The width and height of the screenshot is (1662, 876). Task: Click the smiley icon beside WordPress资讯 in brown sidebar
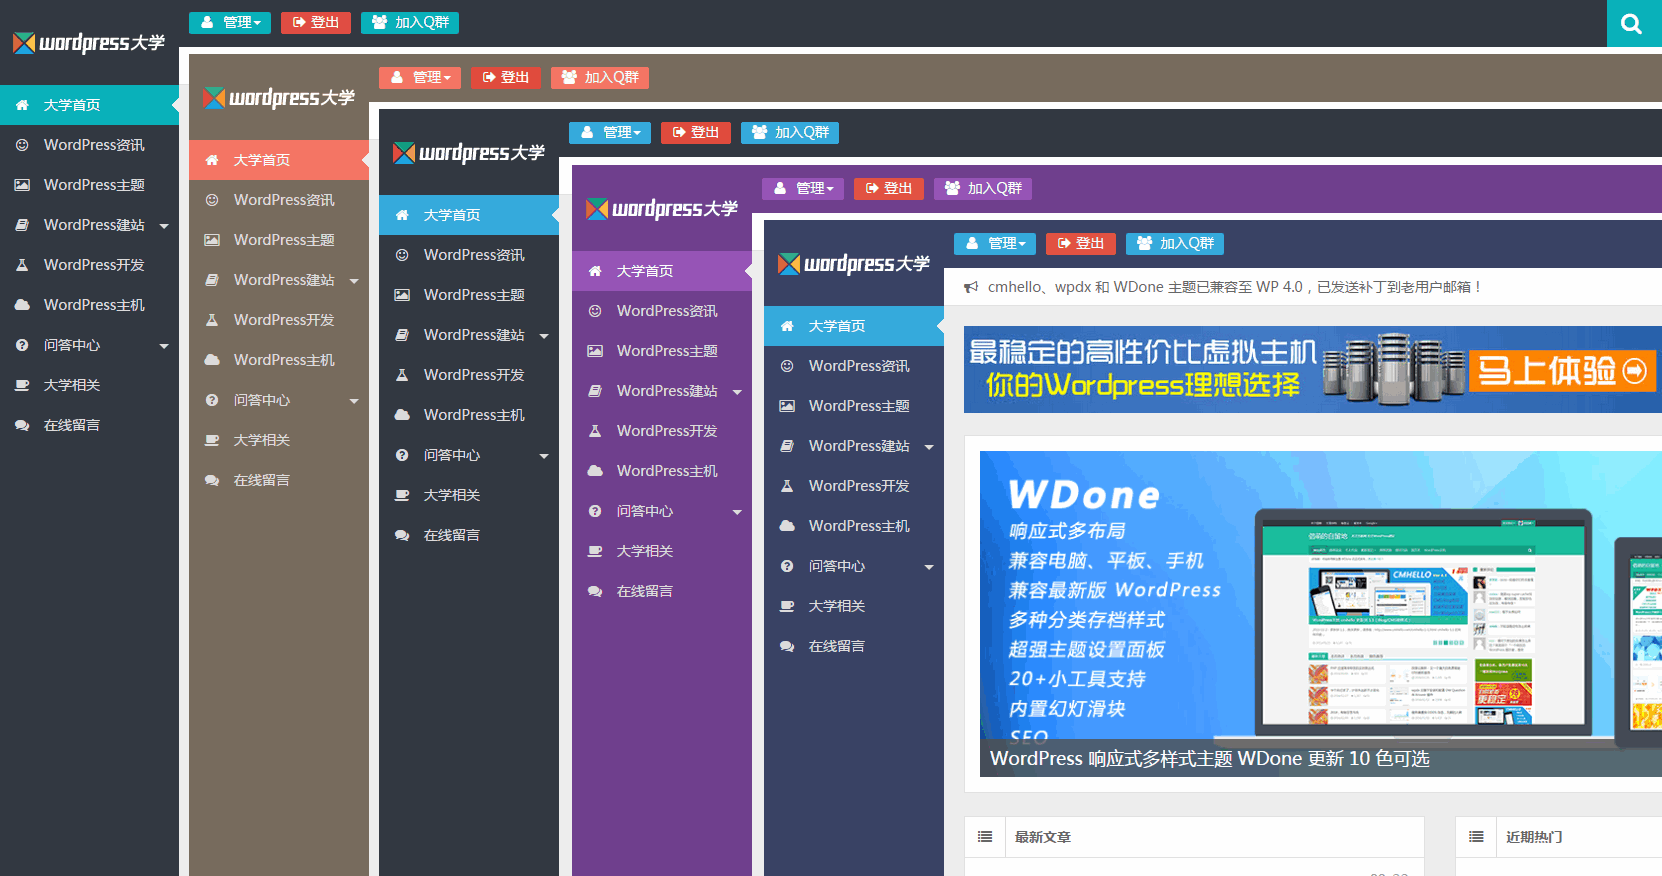212,200
